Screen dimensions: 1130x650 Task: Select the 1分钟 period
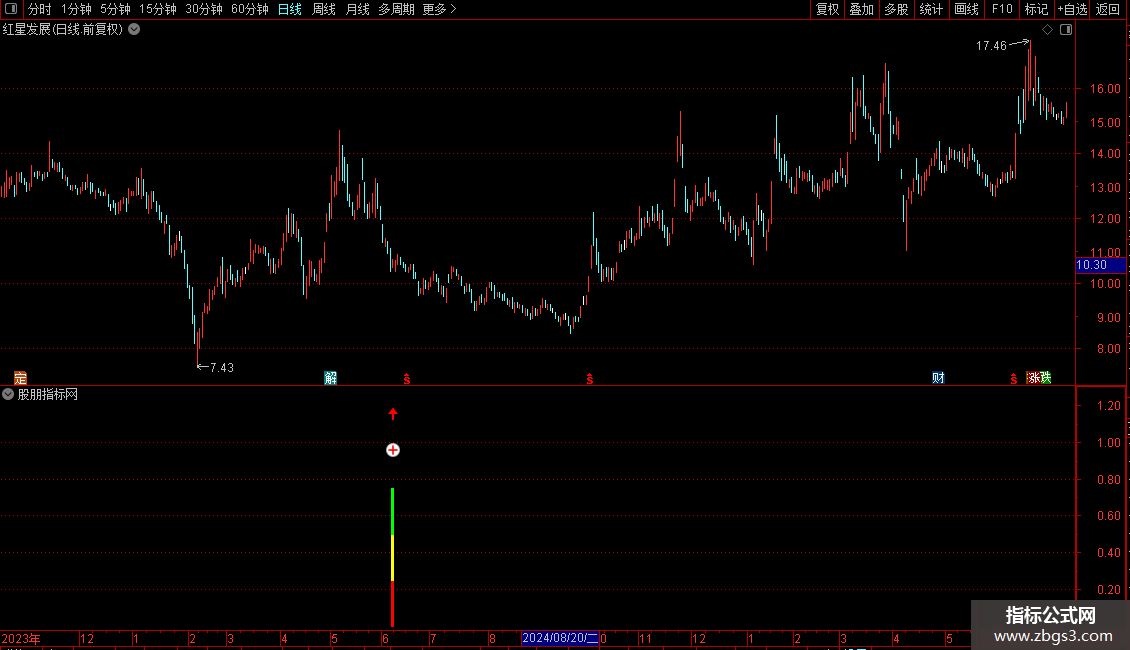pos(76,9)
